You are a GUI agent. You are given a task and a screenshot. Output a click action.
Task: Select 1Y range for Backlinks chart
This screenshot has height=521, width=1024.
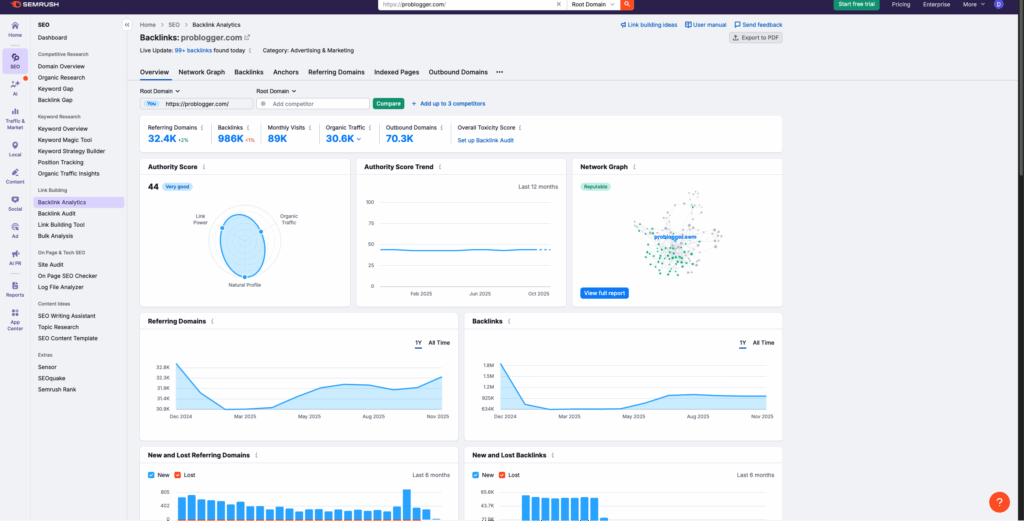tap(743, 343)
